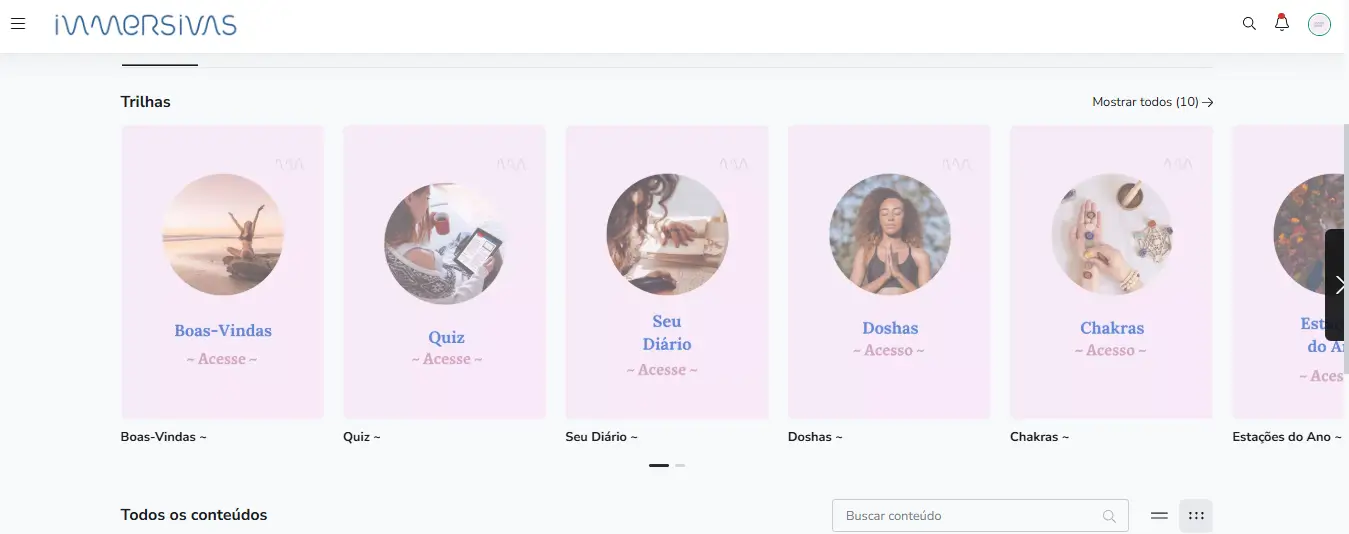The width and height of the screenshot is (1349, 534).
Task: Open the Chakras trail card
Action: click(1111, 272)
